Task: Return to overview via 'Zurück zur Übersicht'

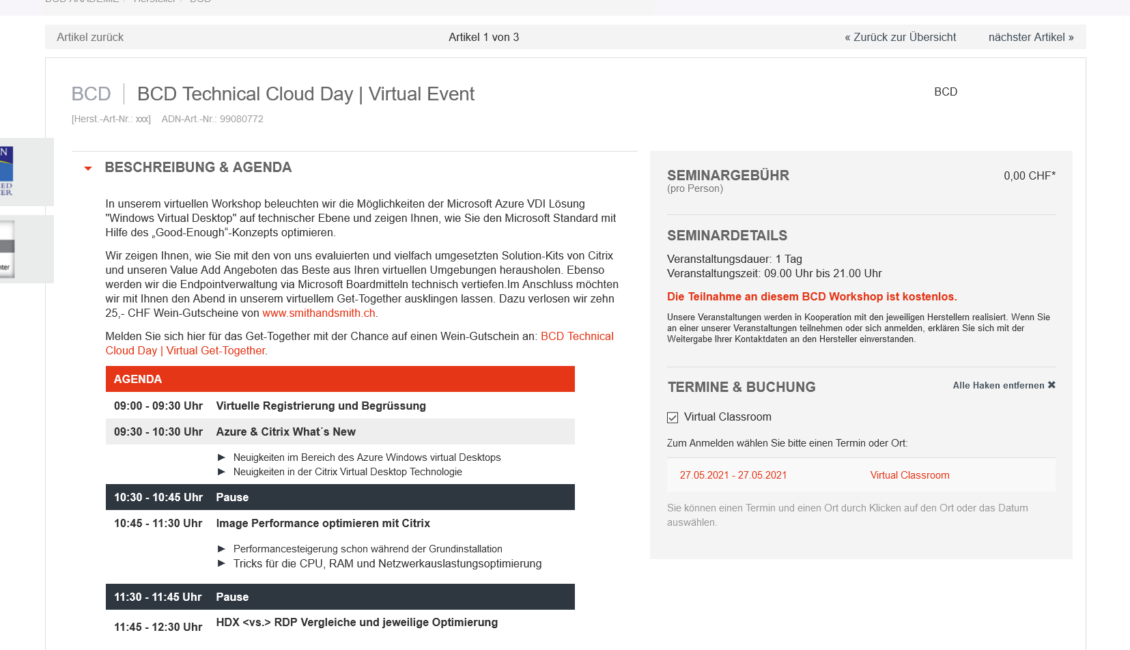Action: point(900,37)
